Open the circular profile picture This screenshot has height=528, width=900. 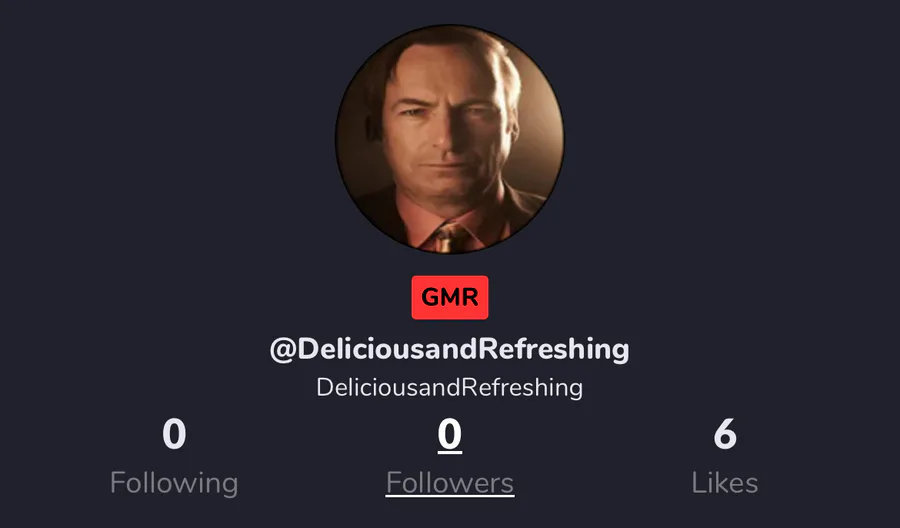point(449,139)
